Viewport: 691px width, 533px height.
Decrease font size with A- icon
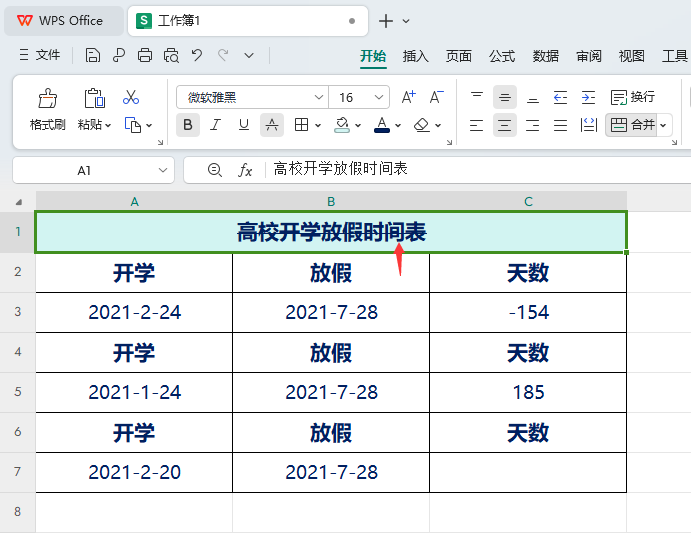pos(436,97)
